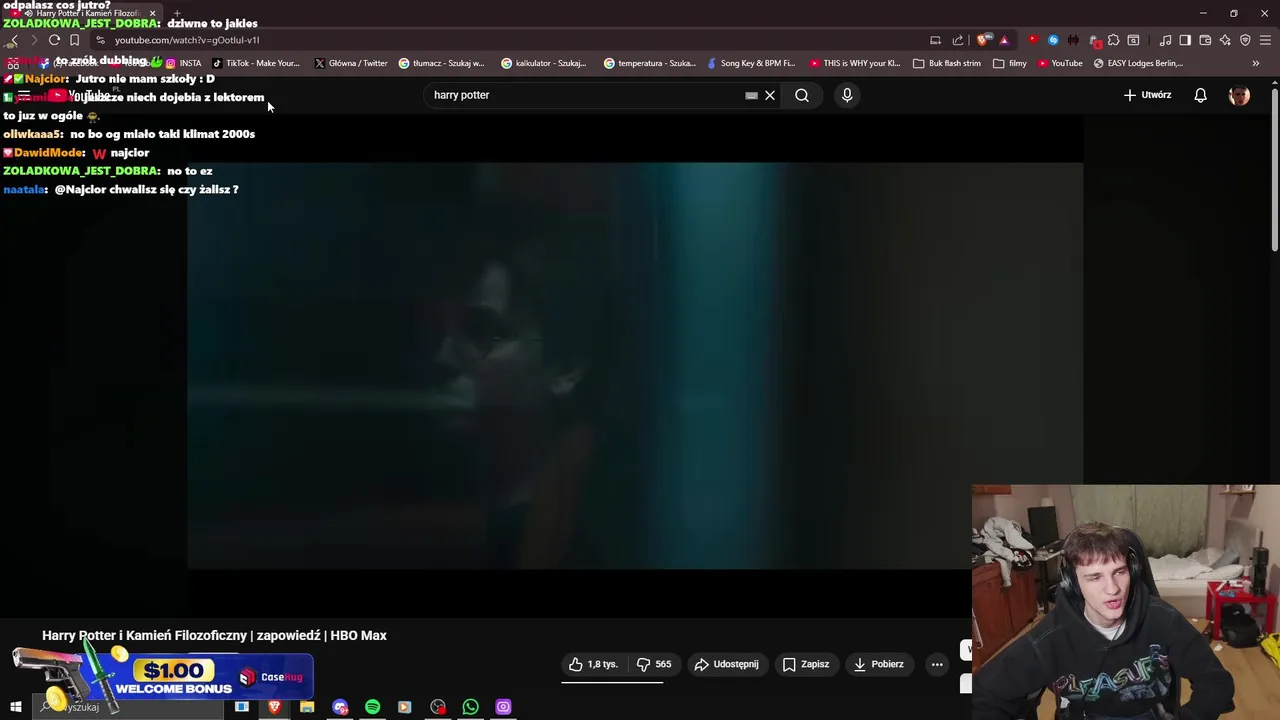Viewport: 1280px width, 720px height.
Task: Open File Explorer from the taskbar
Action: pyautogui.click(x=307, y=707)
